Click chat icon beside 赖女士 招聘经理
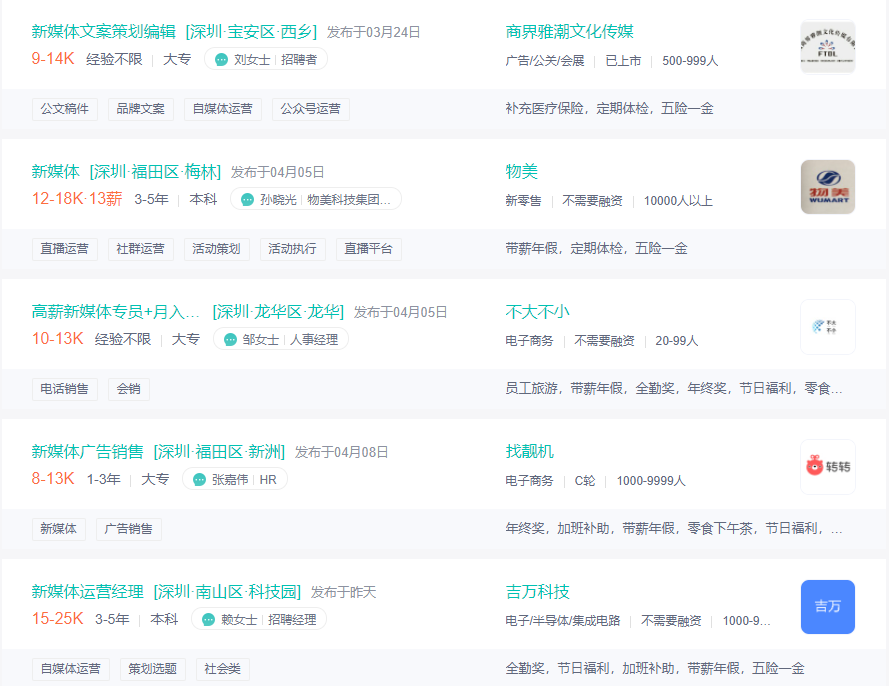 (x=208, y=620)
